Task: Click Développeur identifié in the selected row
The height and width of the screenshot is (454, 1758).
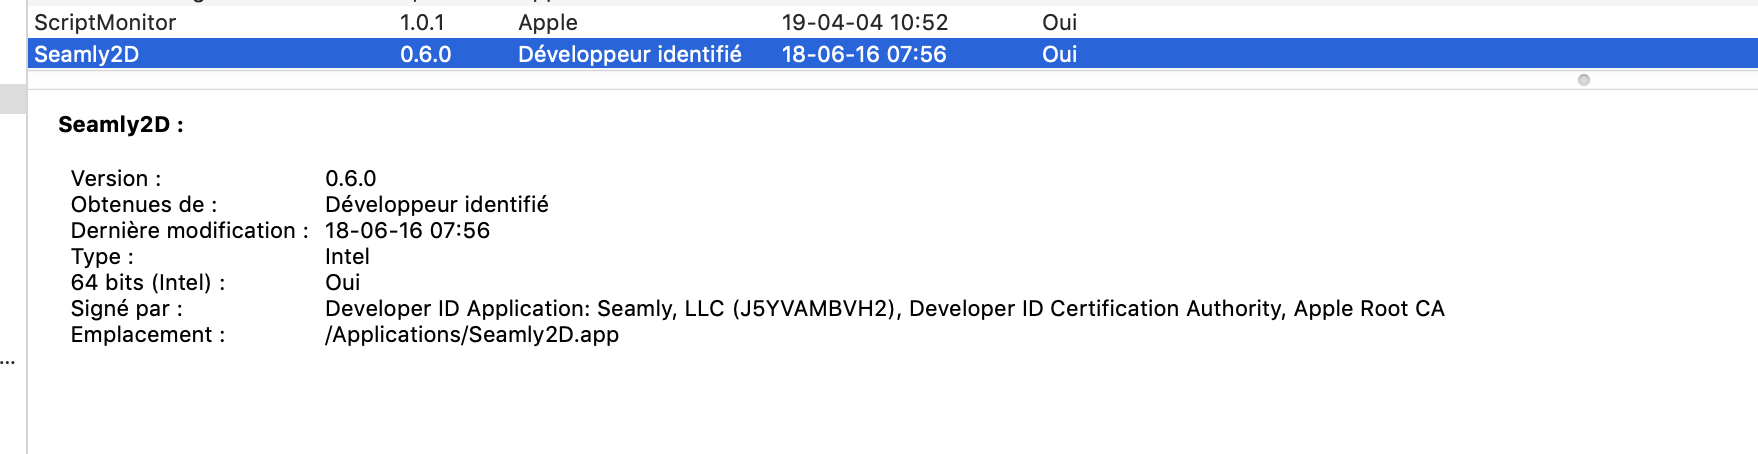Action: point(630,54)
